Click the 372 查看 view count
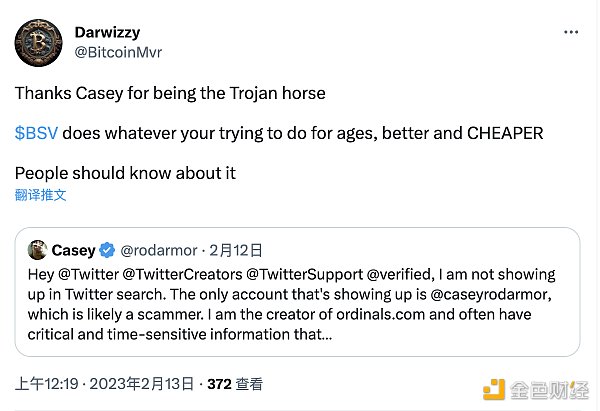600x411 pixels. click(234, 384)
